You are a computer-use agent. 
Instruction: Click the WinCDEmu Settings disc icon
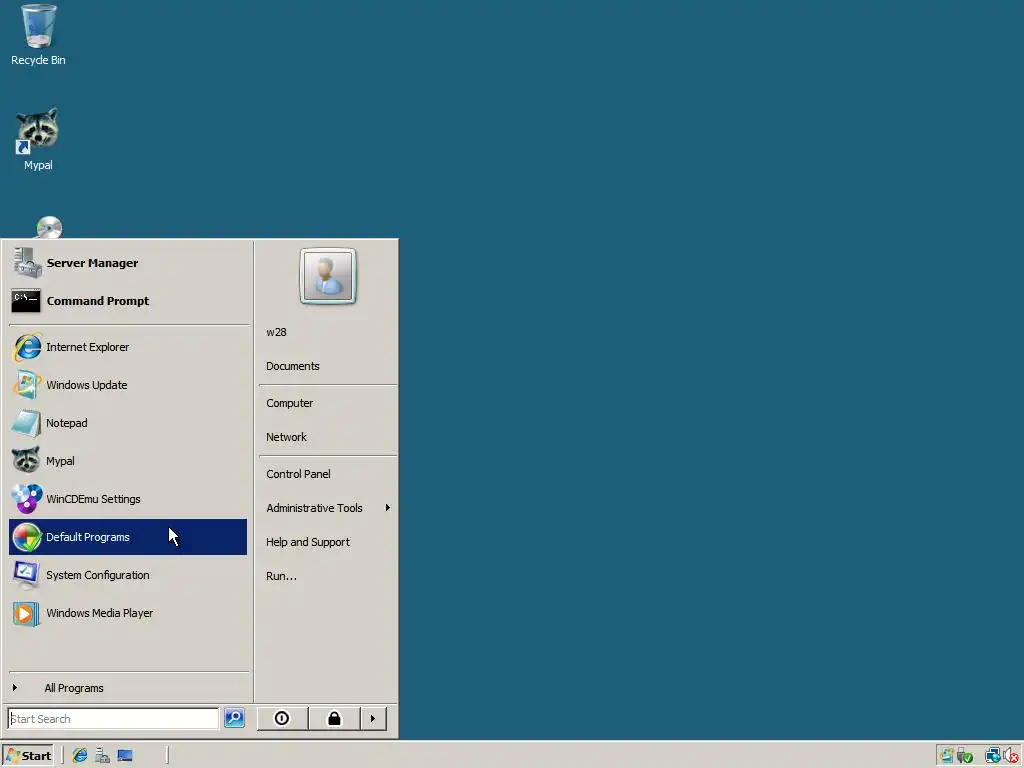pos(27,499)
